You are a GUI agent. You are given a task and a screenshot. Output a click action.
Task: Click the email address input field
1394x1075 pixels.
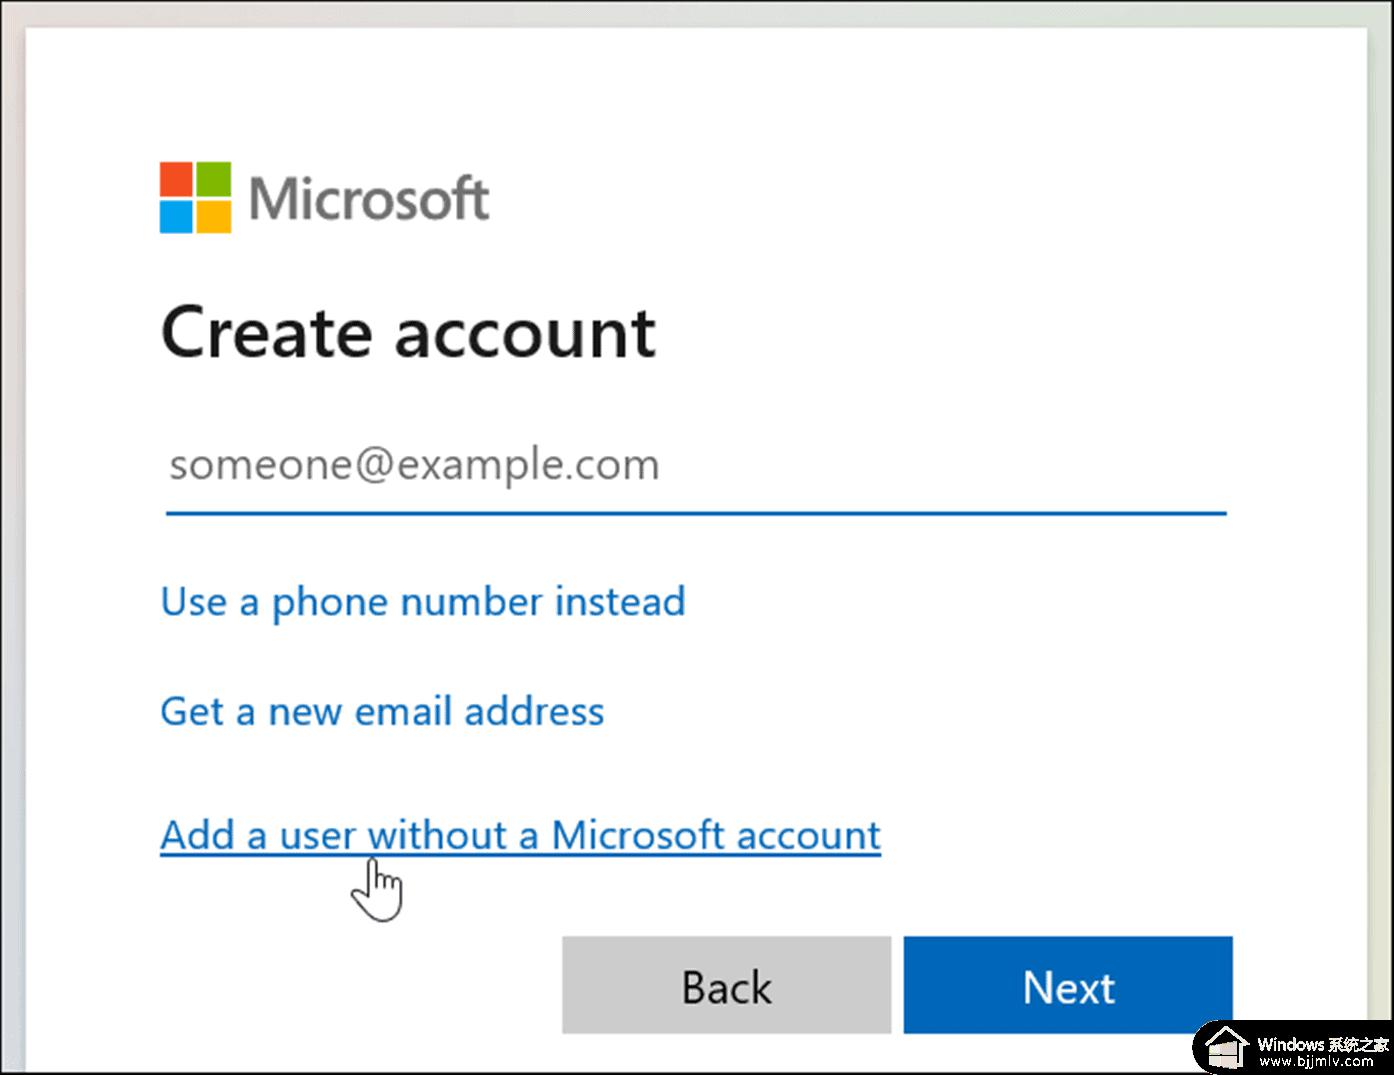click(696, 466)
